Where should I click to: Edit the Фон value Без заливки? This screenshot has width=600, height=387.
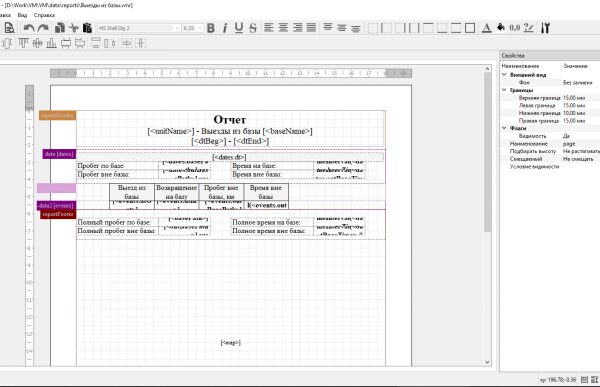[578, 82]
